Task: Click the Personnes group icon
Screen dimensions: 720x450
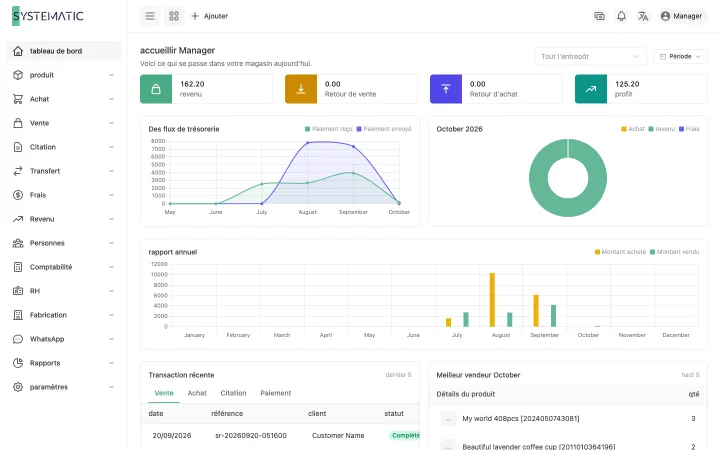Action: point(18,243)
